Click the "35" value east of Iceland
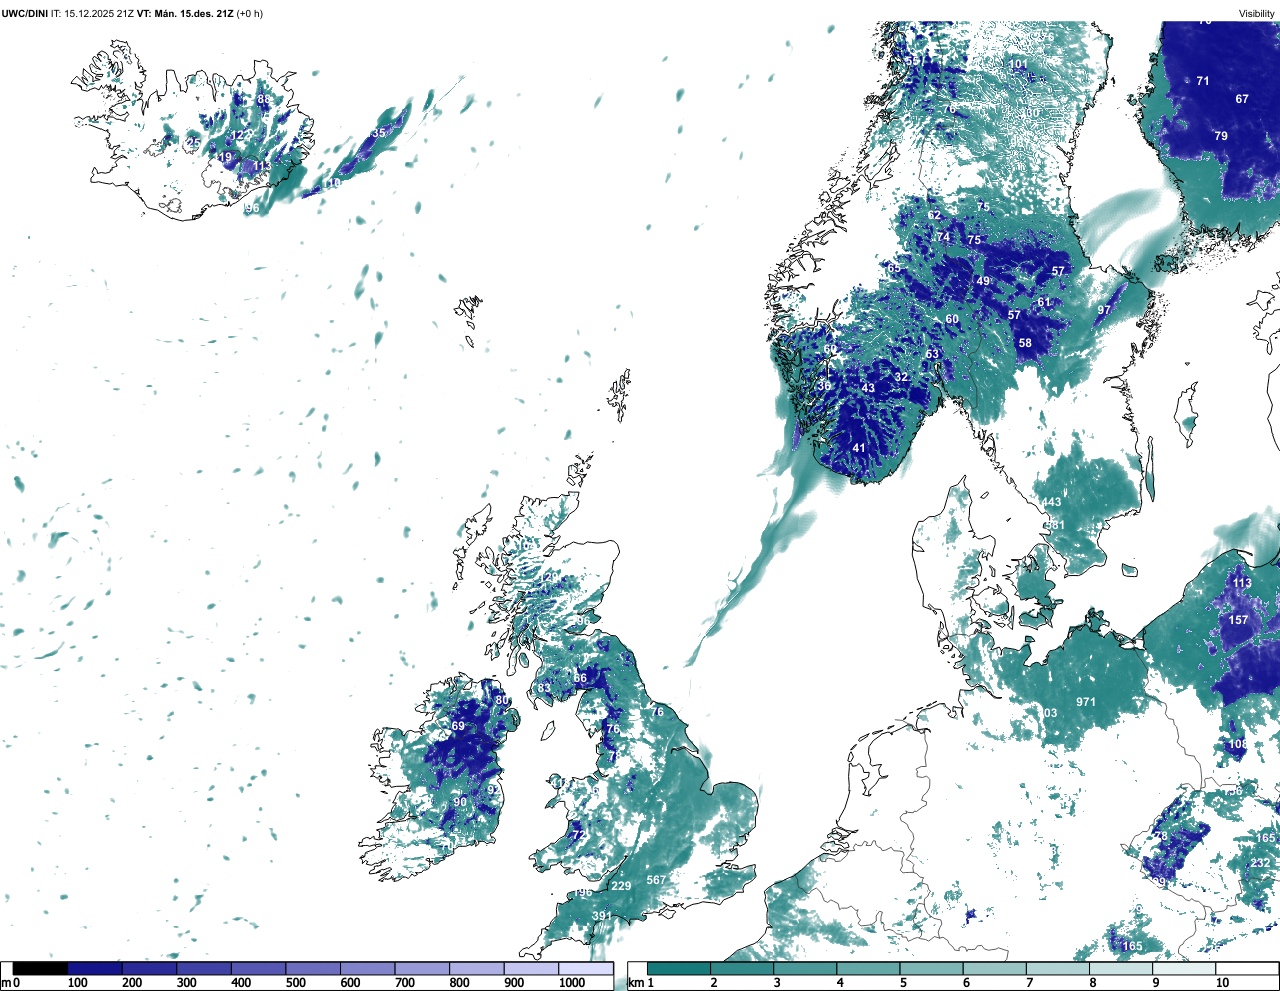Viewport: 1280px width, 991px height. point(379,133)
